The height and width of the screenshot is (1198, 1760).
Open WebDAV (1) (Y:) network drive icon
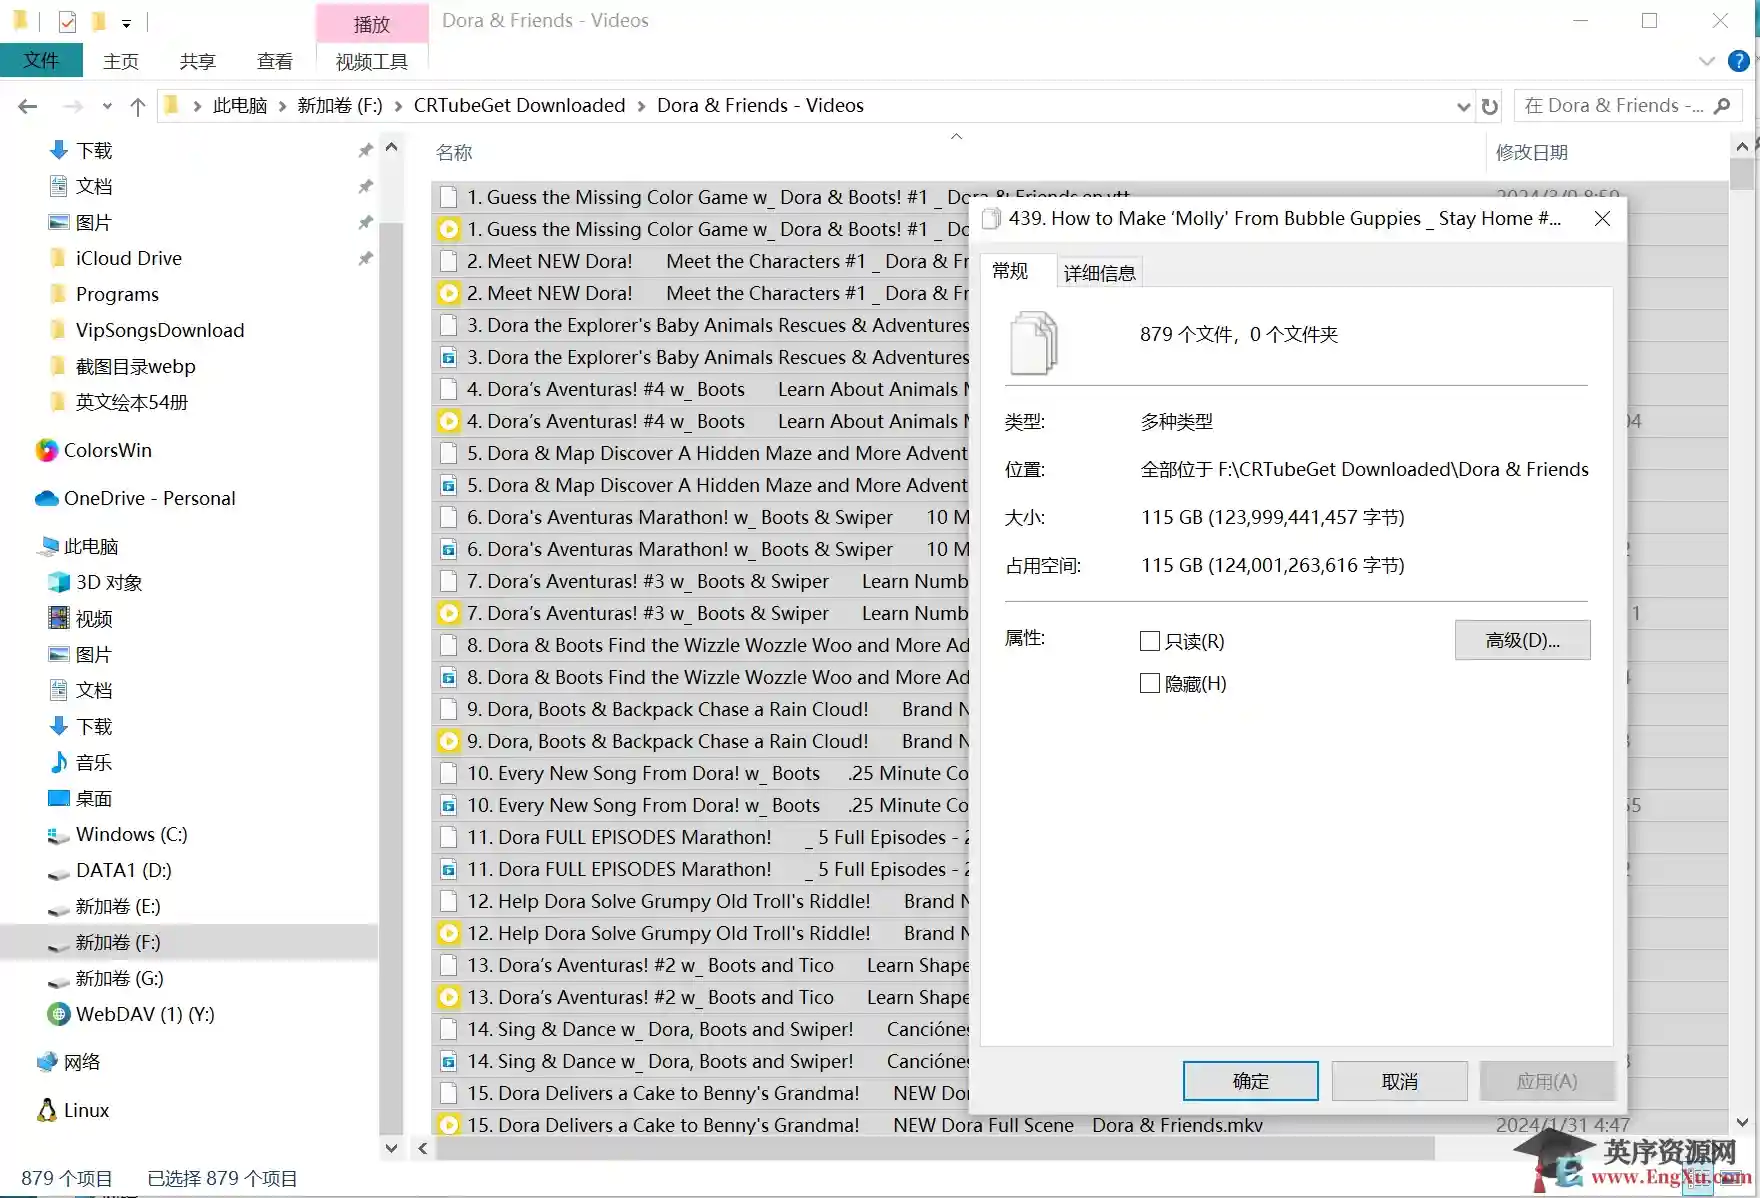(59, 1014)
